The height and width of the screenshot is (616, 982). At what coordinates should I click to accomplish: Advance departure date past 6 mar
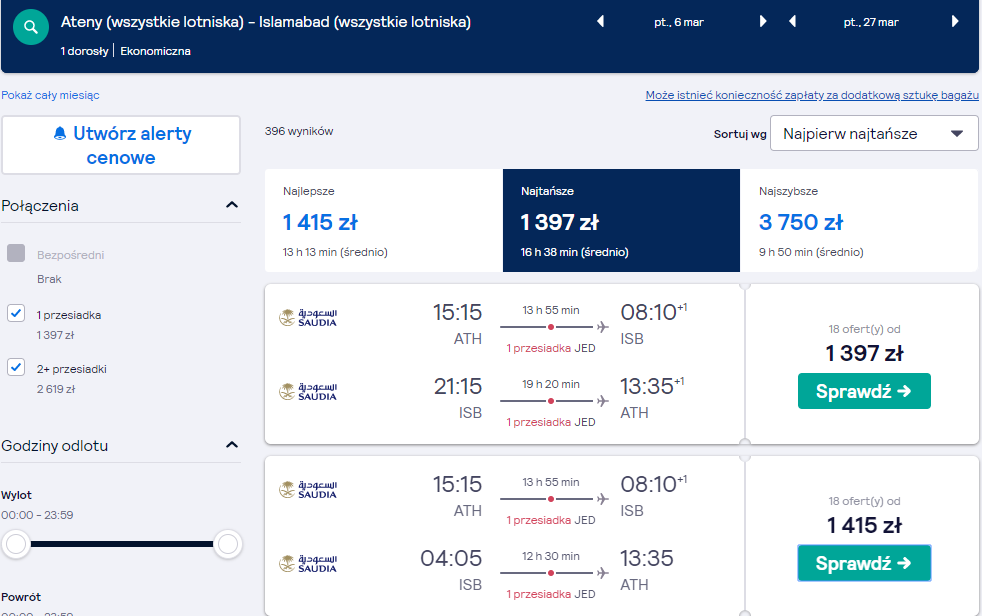(x=763, y=21)
